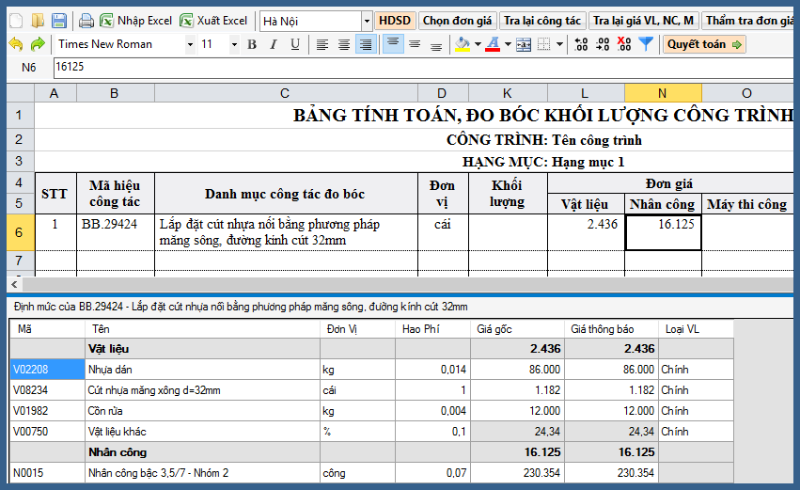Click Tra lại giá VL, NC, M button
Image resolution: width=800 pixels, height=490 pixels.
(x=643, y=20)
